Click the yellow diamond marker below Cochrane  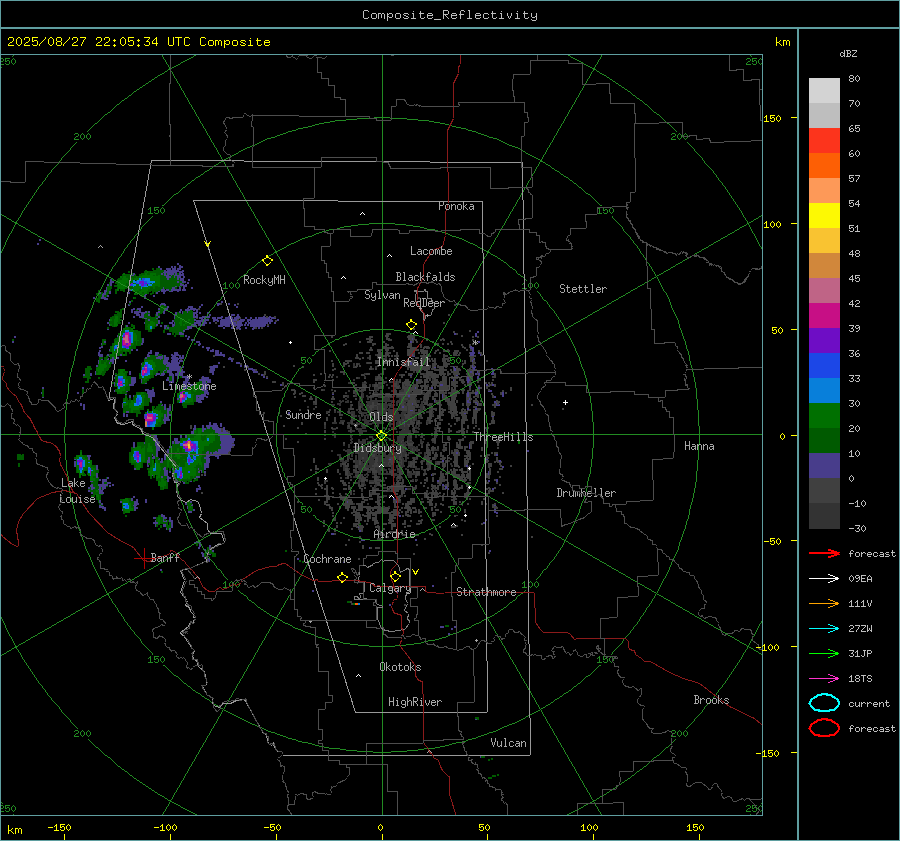tap(342, 578)
